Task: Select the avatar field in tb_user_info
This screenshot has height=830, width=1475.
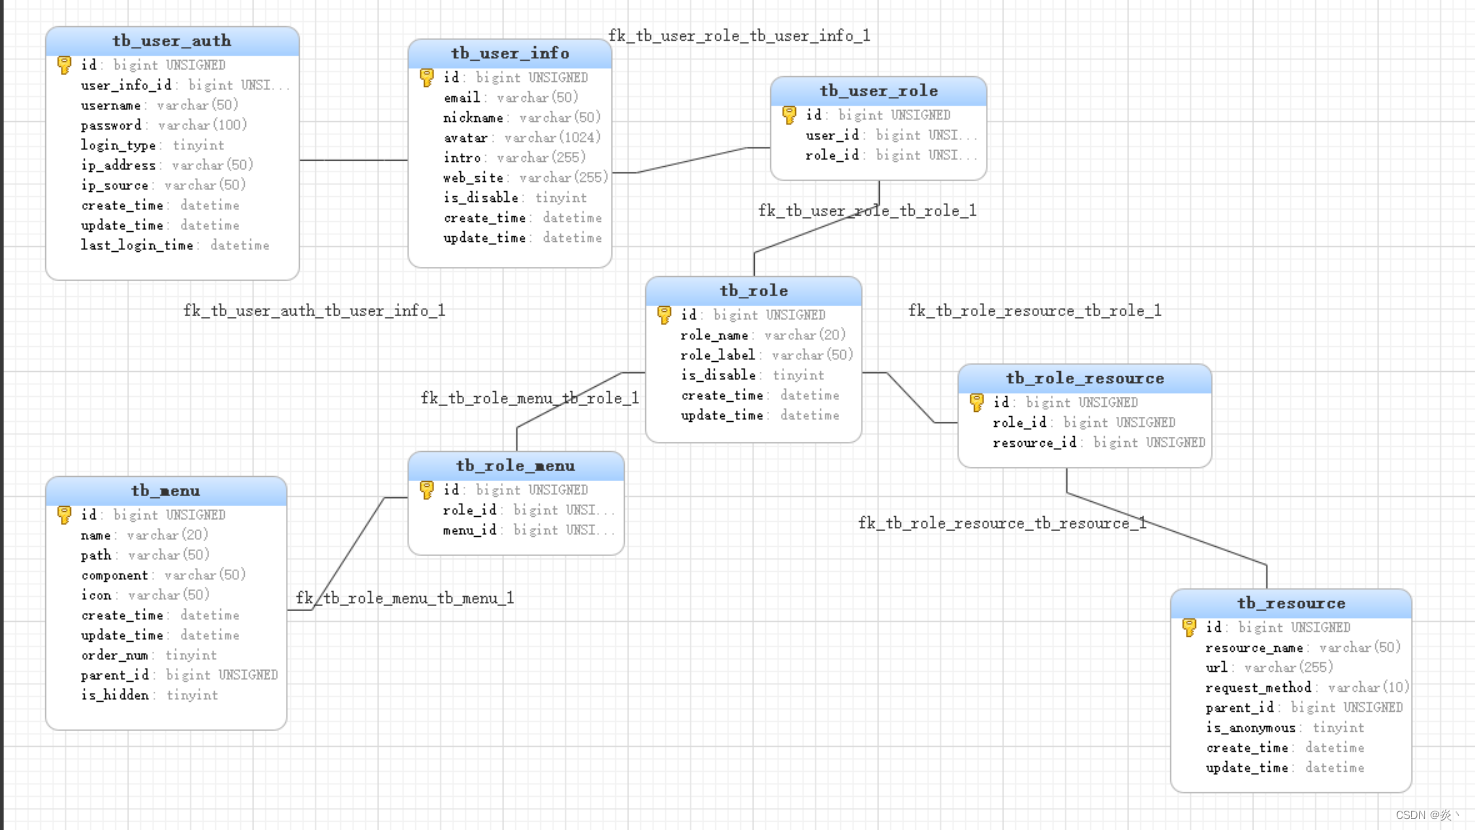Action: (522, 138)
